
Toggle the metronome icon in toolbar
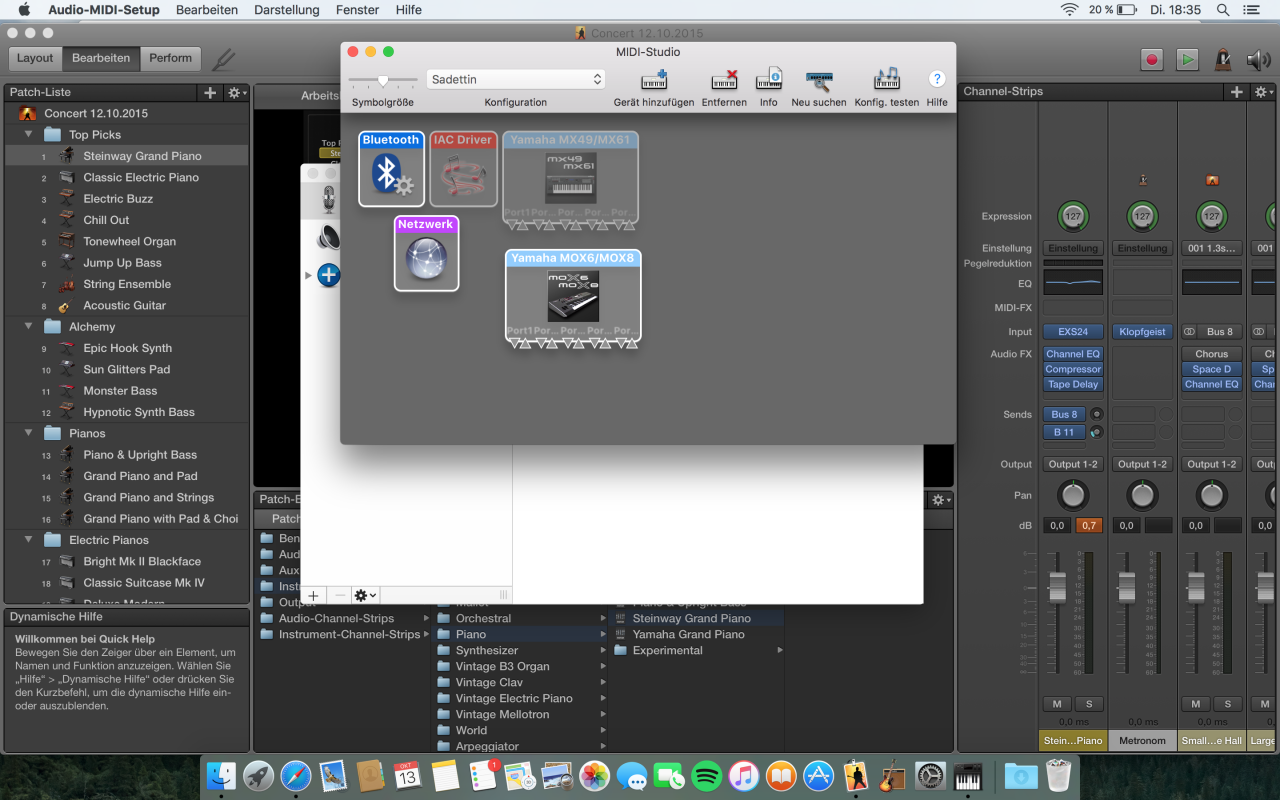(x=1222, y=59)
